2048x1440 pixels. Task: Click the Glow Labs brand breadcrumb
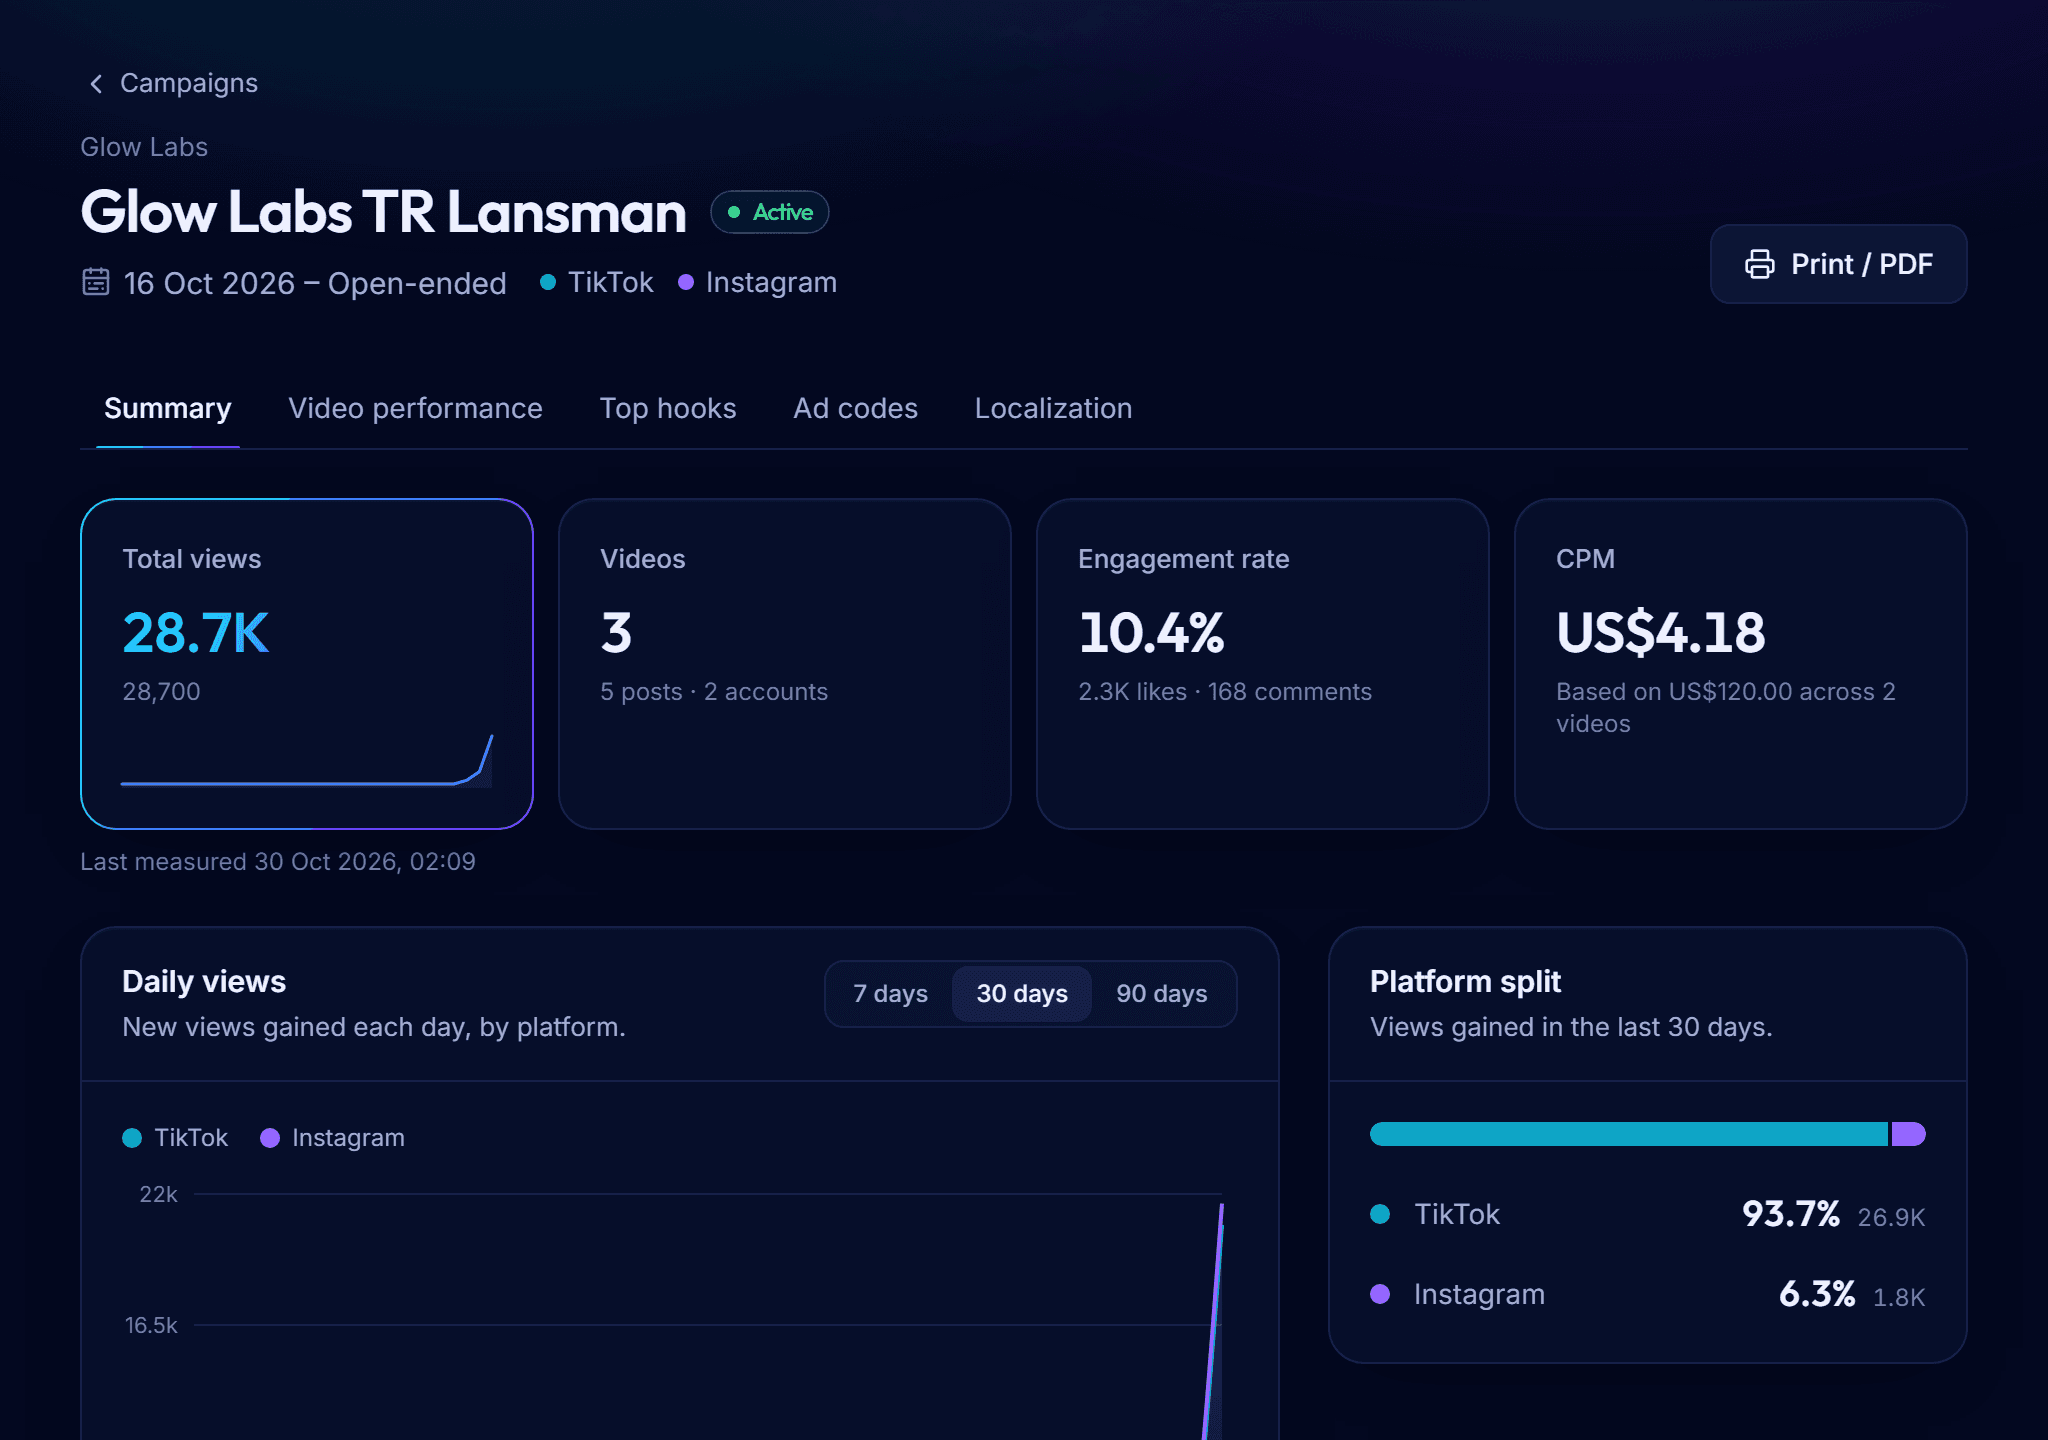(144, 148)
